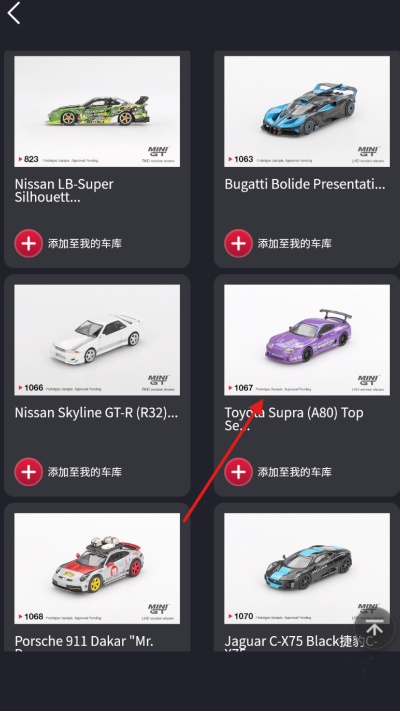Tap the back arrow at top left
Screen dimensions: 400x711
(x=15, y=13)
